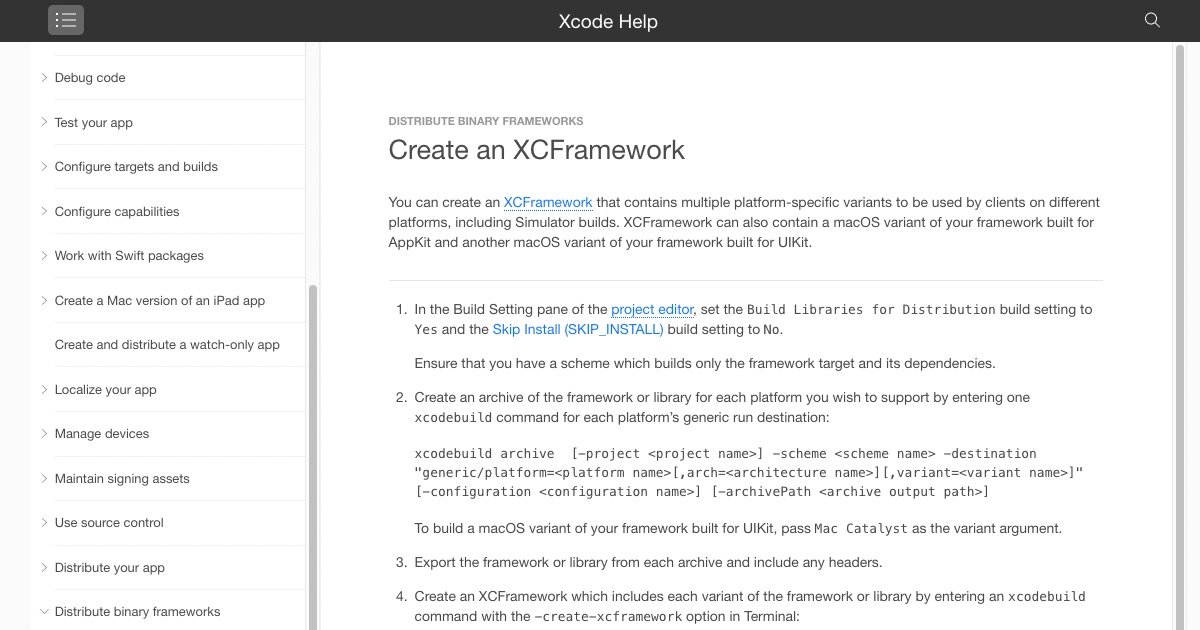Select Create and distribute a watch-only app
The image size is (1200, 630).
(x=167, y=345)
